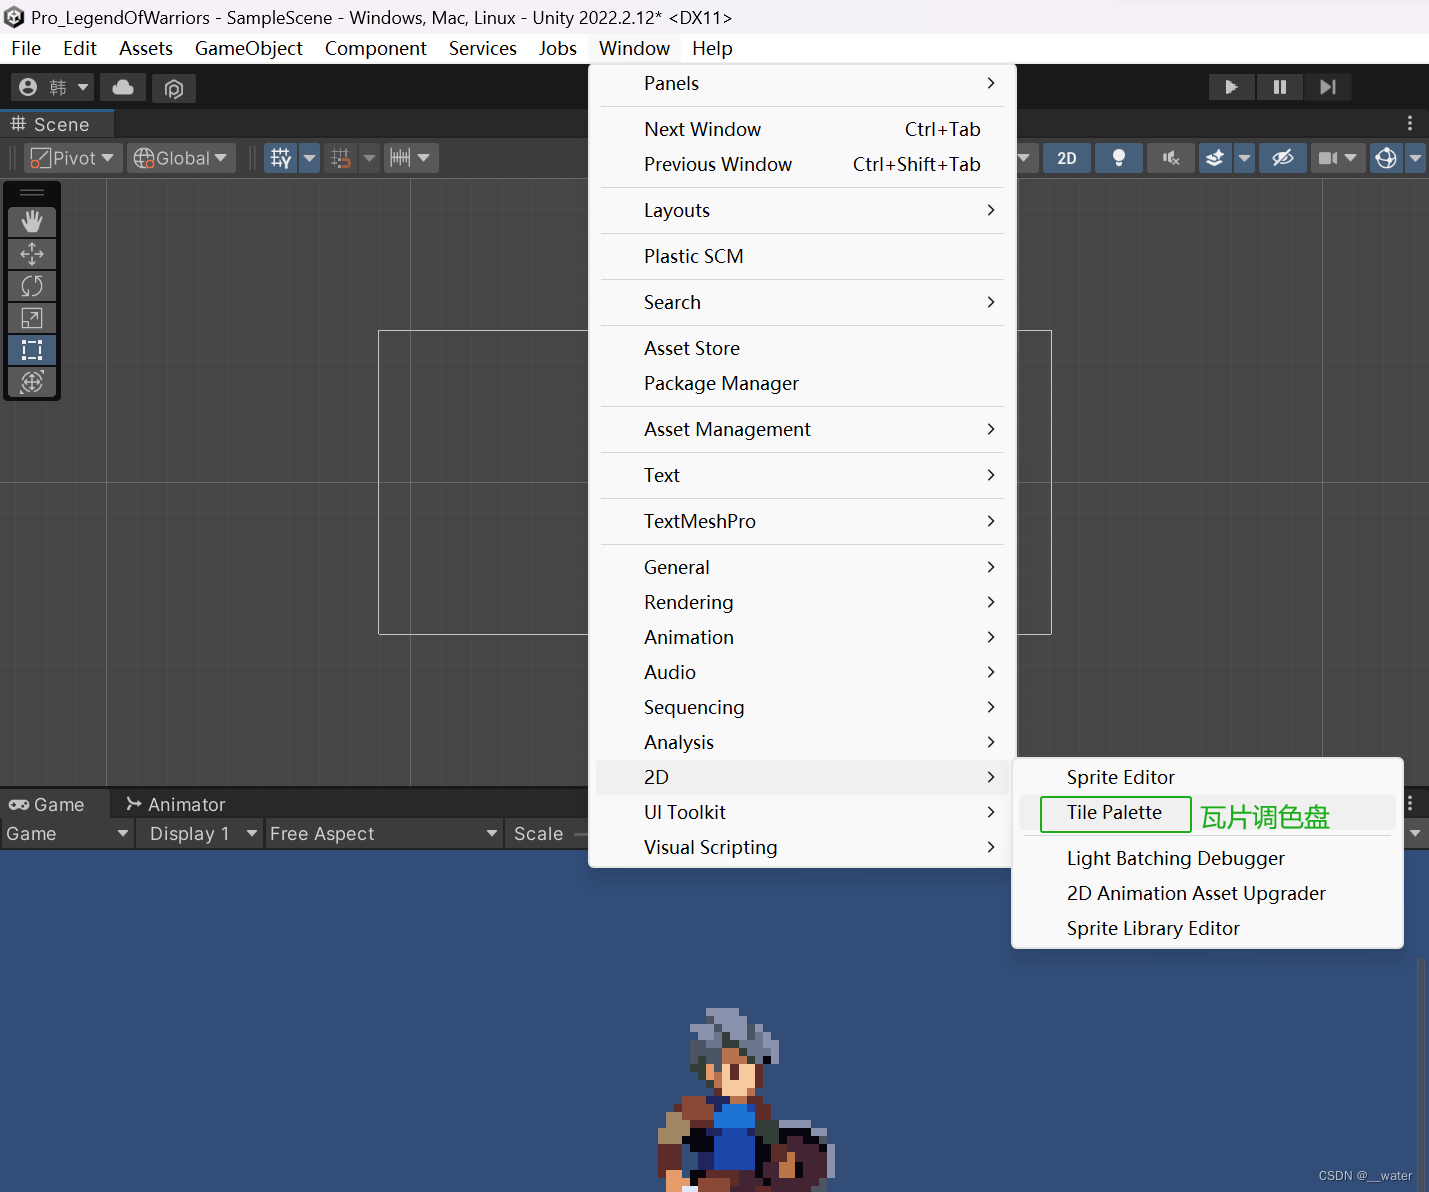Open the cloud services icon
Screen dimensions: 1429x1192
click(x=123, y=88)
